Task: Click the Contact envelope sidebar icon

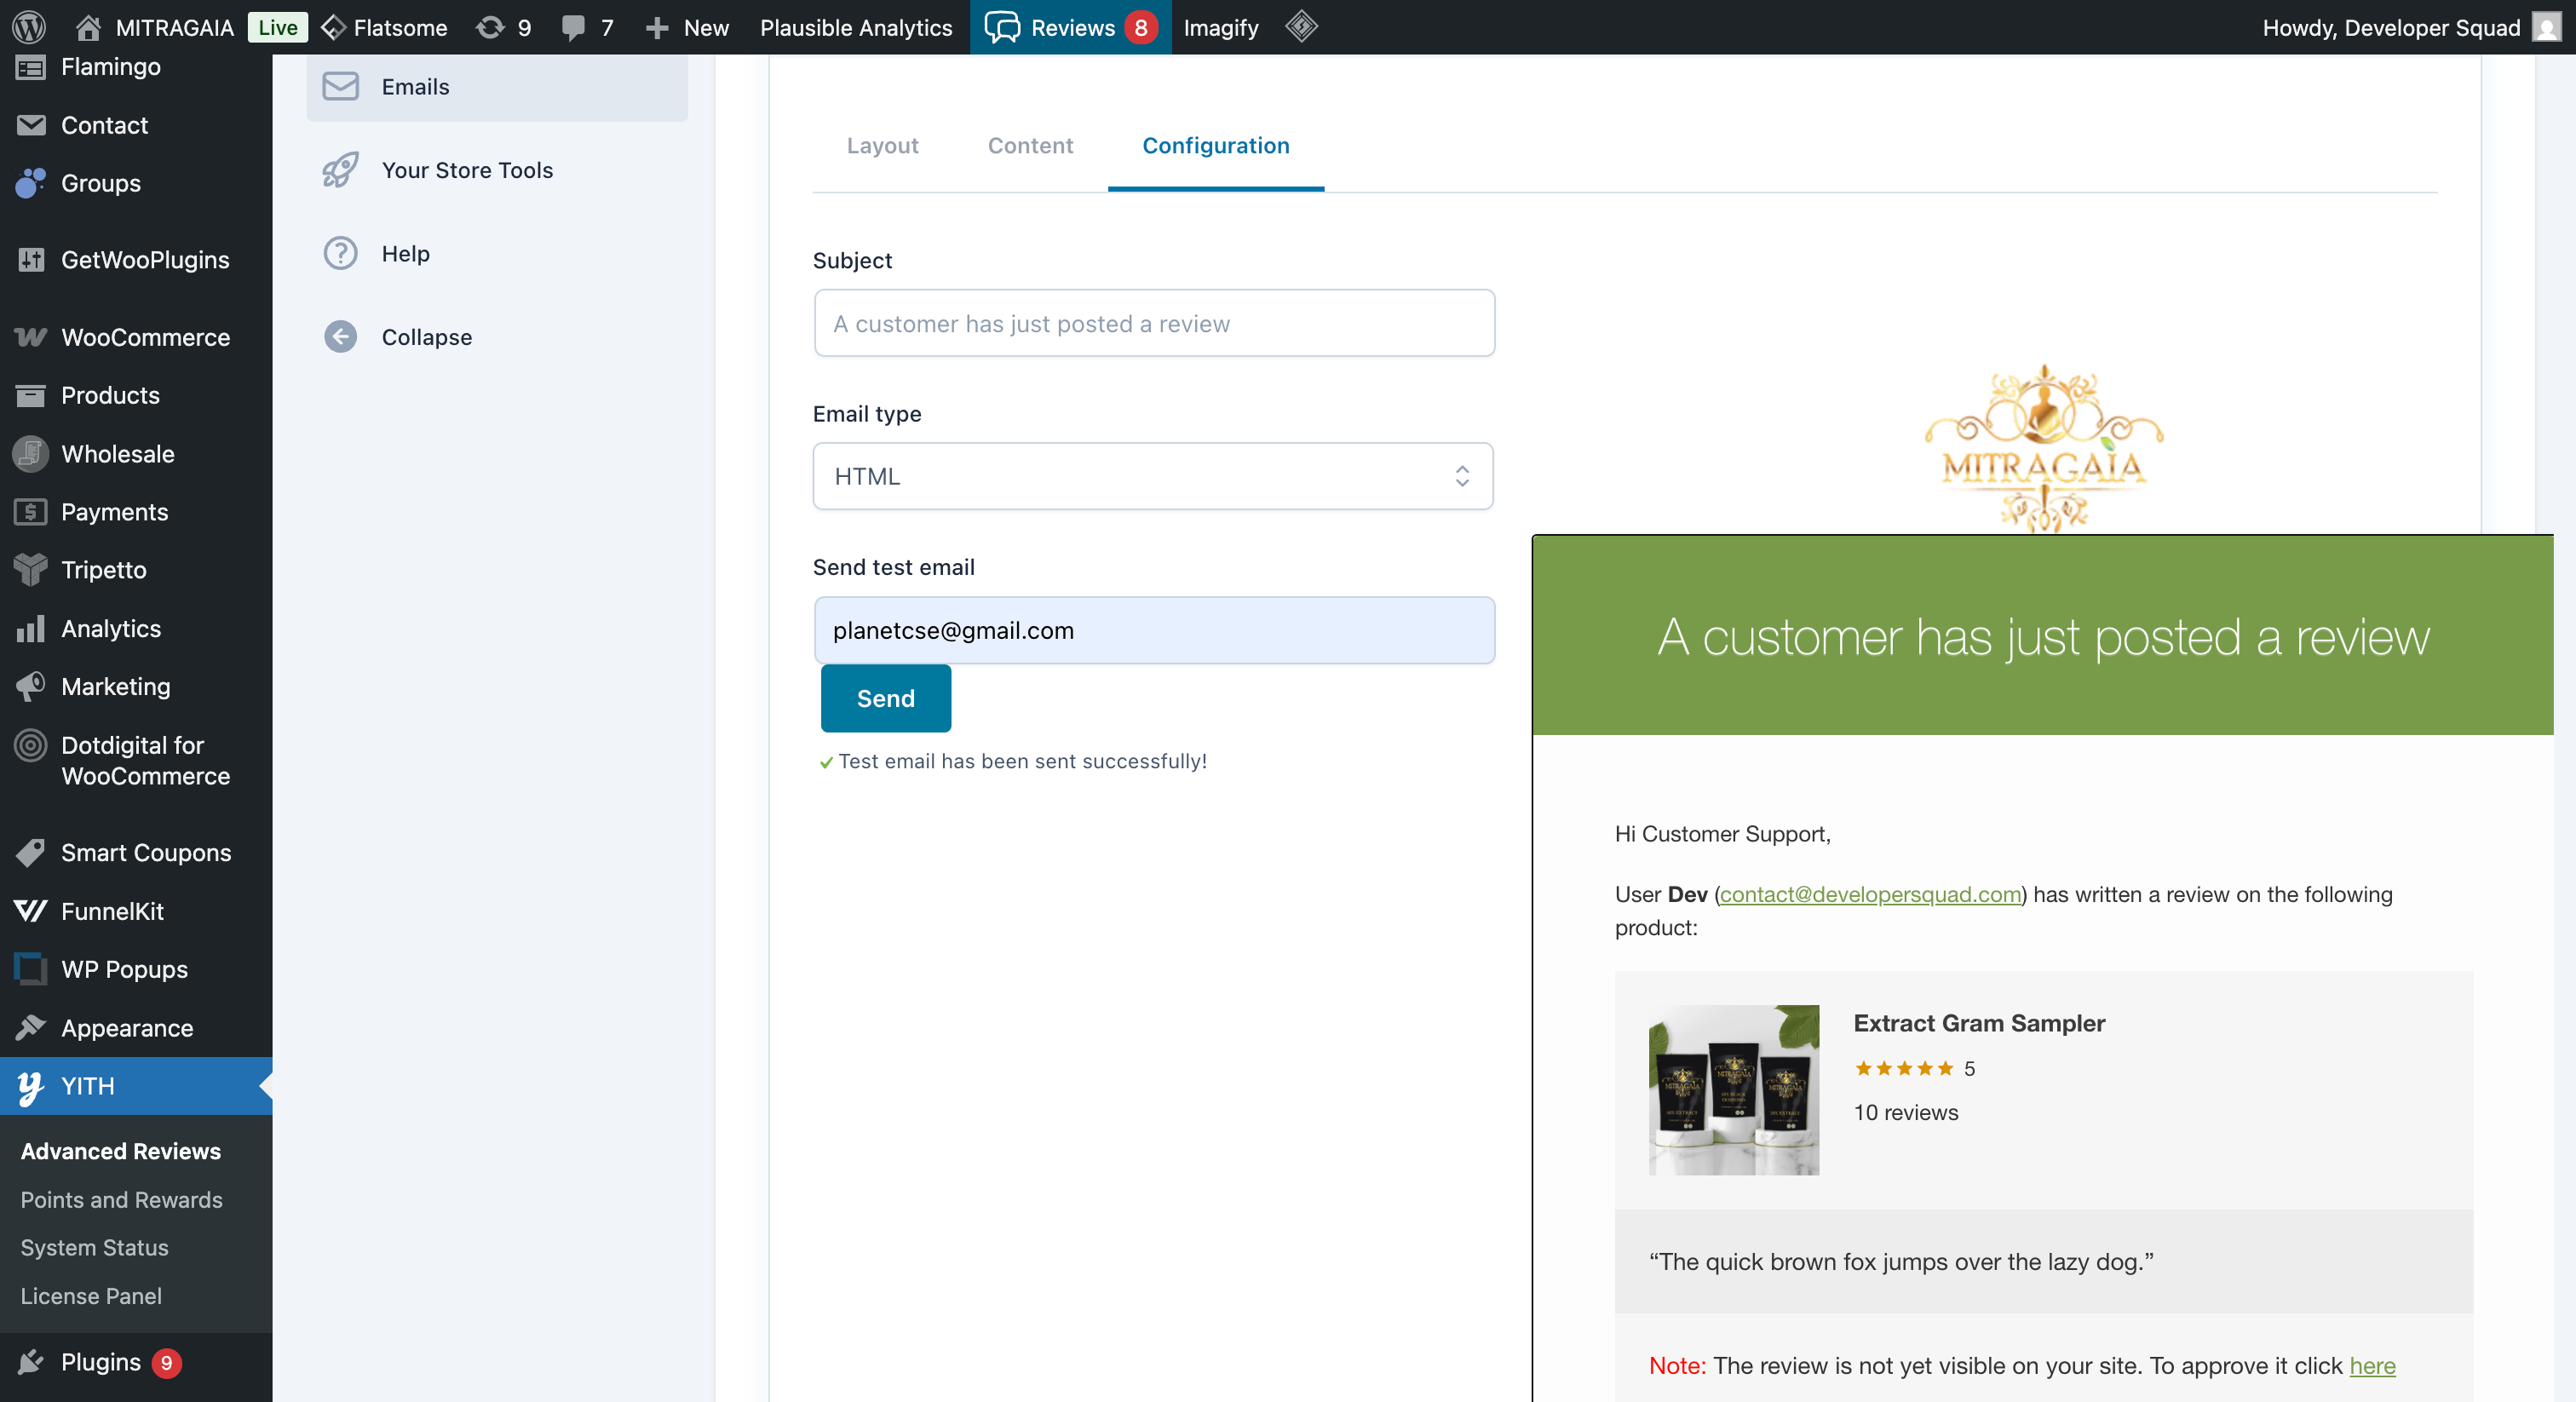Action: pyautogui.click(x=31, y=125)
